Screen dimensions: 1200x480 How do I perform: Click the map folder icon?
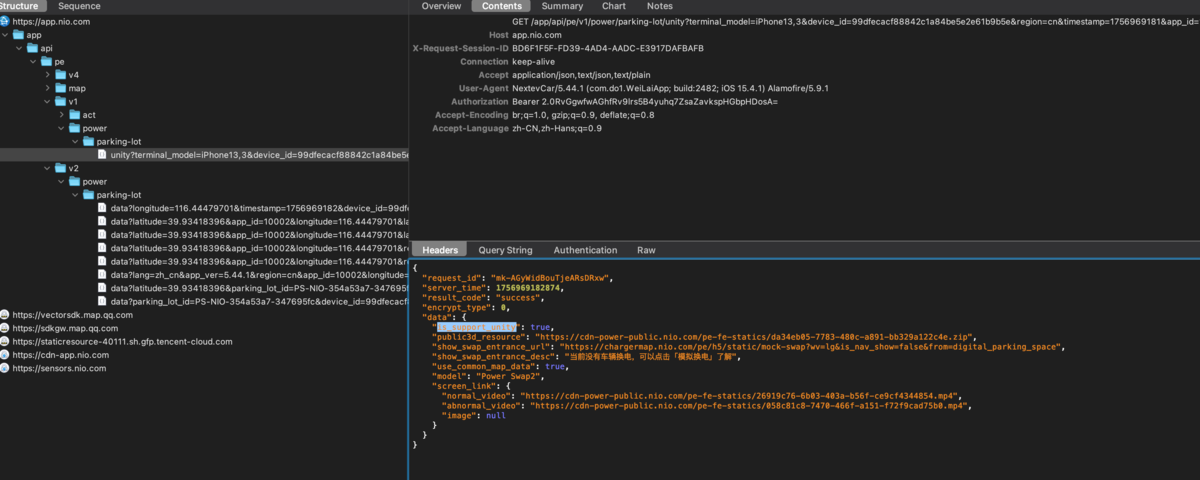coord(61,88)
